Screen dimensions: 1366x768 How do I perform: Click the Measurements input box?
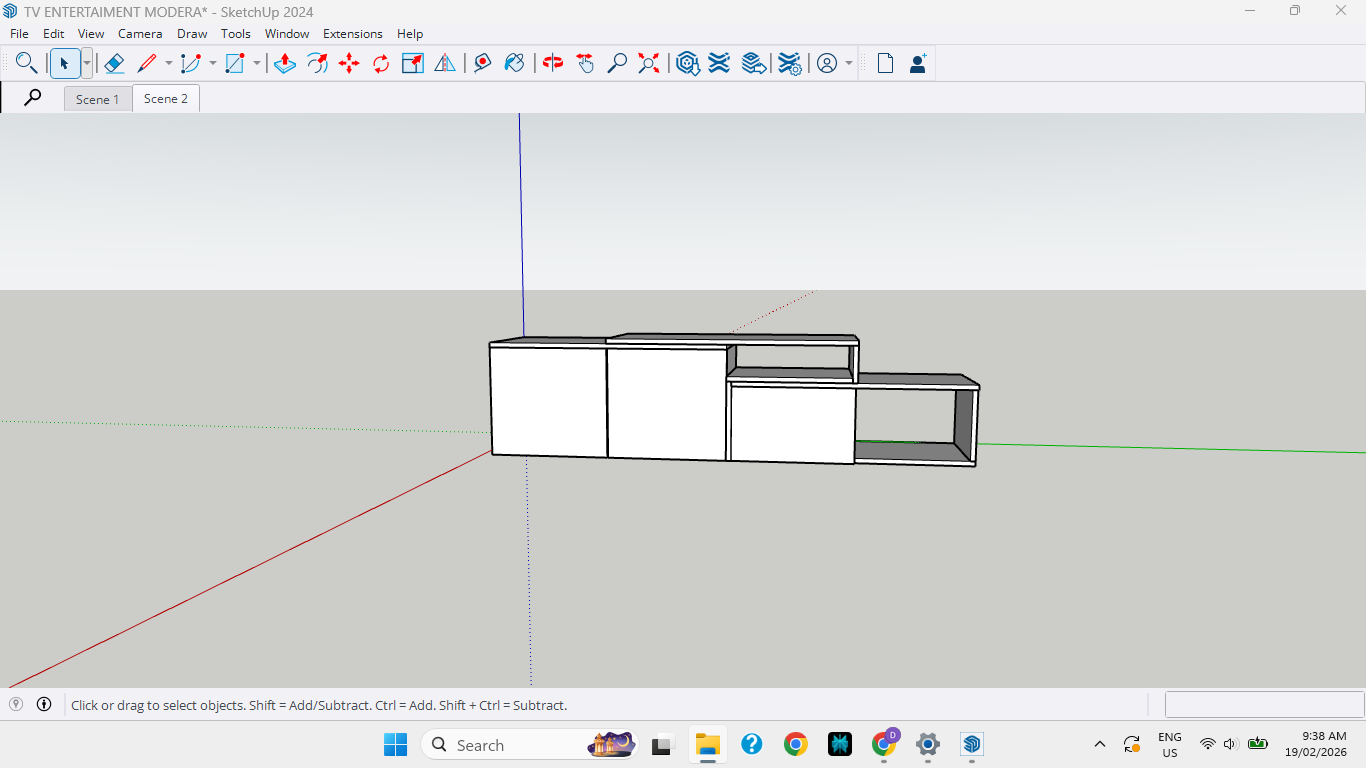[1264, 705]
